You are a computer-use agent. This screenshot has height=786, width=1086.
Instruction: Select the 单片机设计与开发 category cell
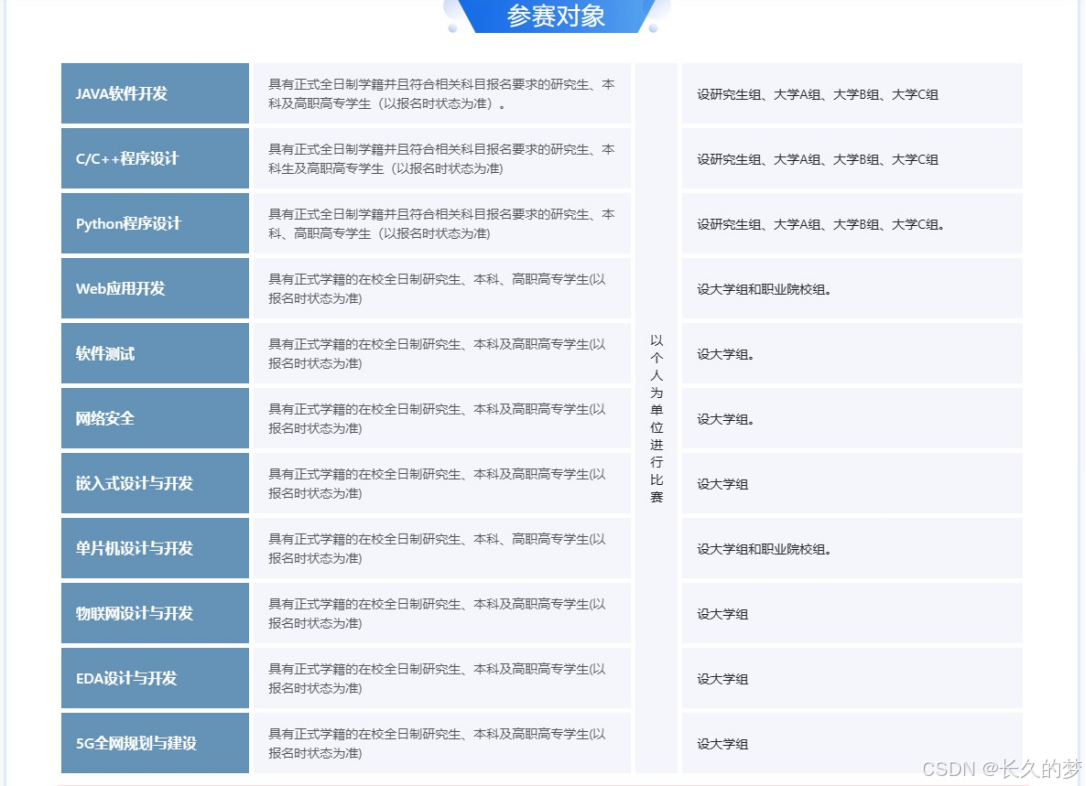(155, 548)
